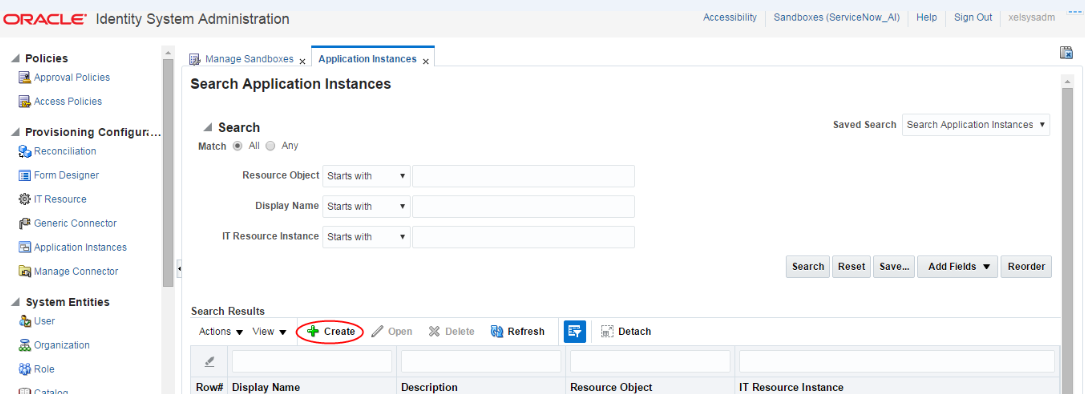
Task: Click the Form Designer icon
Action: pyautogui.click(x=24, y=175)
